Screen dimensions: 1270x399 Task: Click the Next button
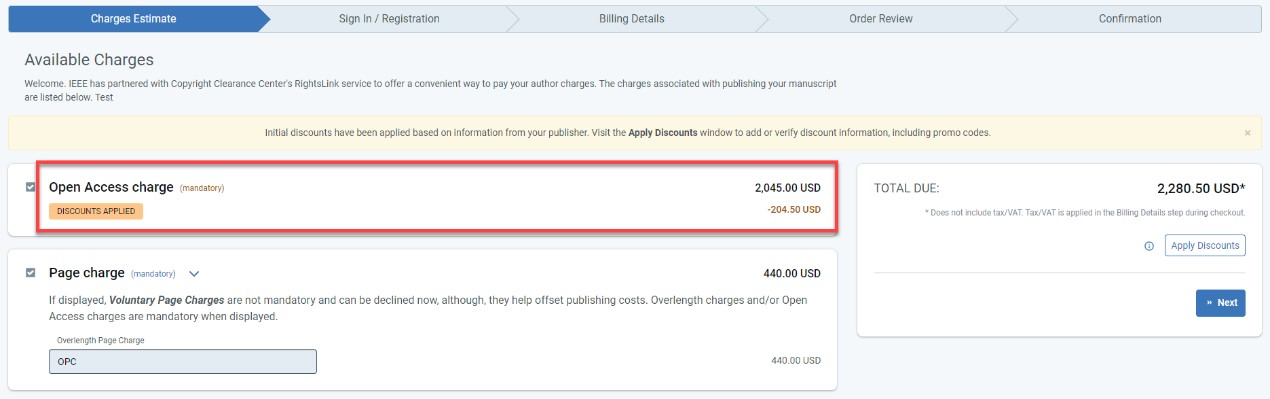point(1221,303)
